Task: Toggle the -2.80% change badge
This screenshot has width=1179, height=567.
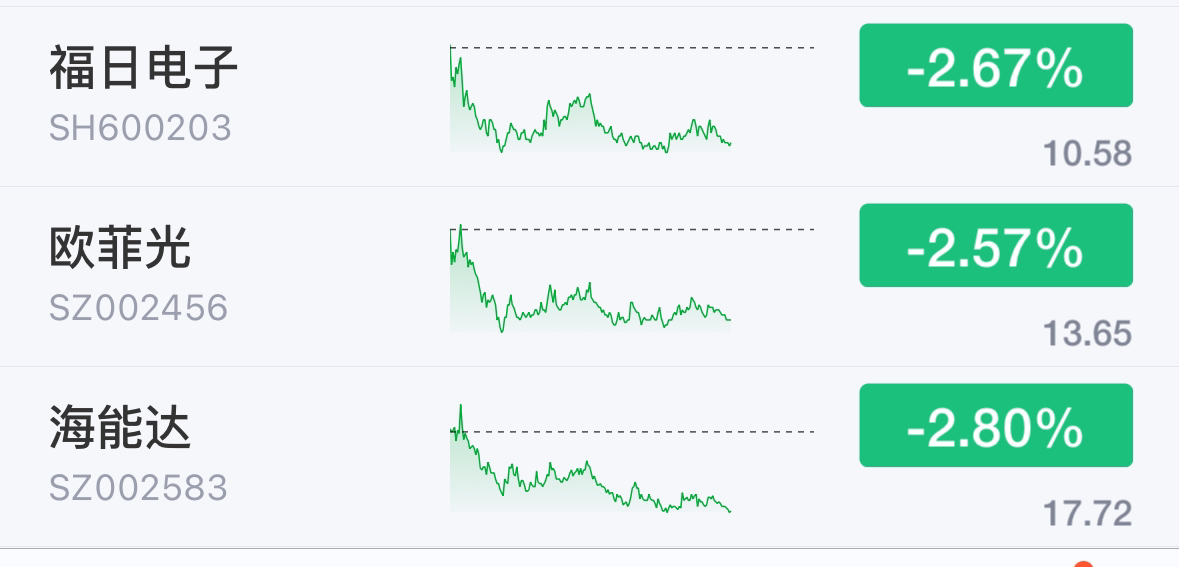Action: coord(996,425)
